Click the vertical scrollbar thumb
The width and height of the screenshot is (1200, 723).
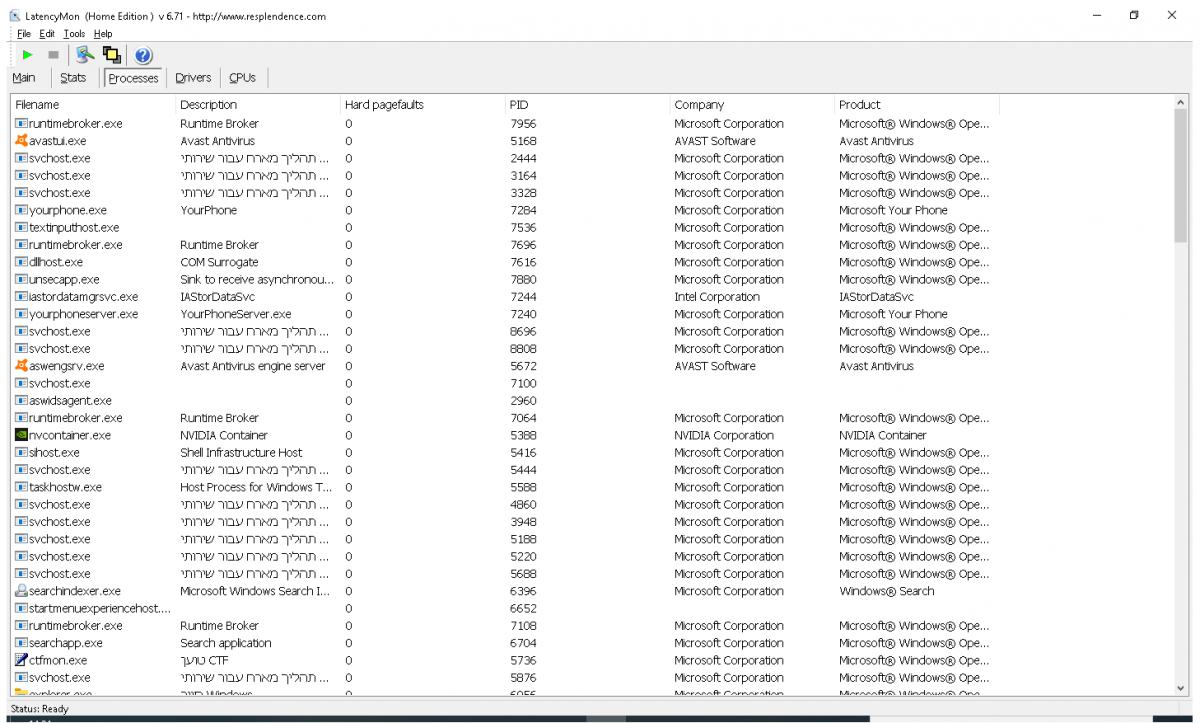1181,176
